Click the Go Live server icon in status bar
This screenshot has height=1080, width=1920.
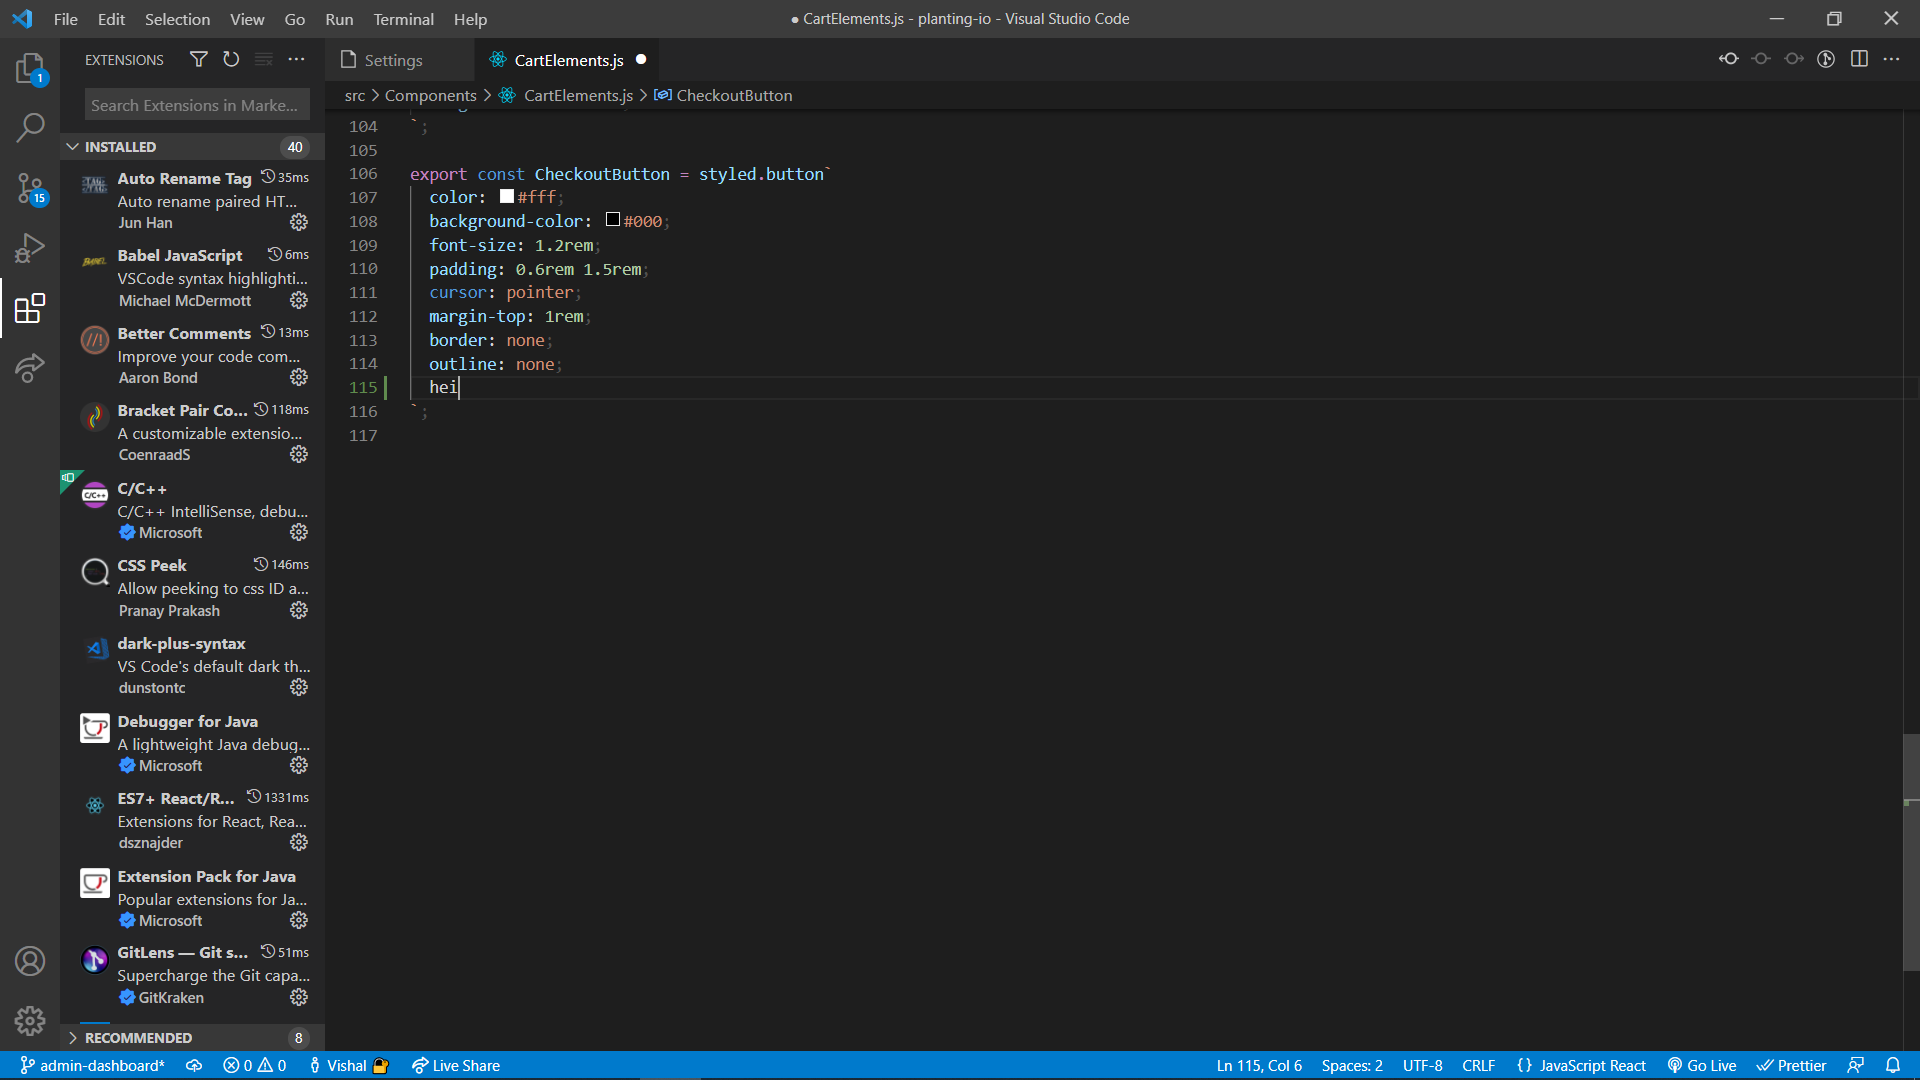click(x=1702, y=1065)
